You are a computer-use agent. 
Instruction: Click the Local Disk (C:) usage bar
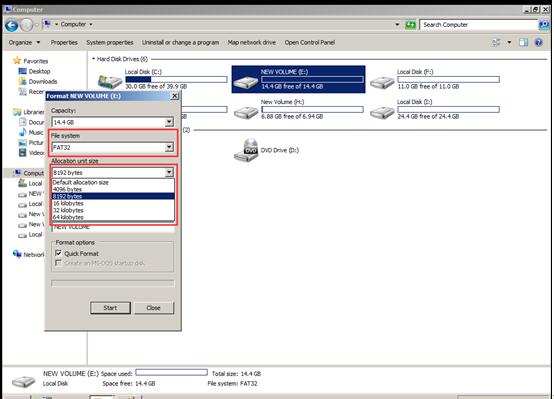(x=176, y=80)
